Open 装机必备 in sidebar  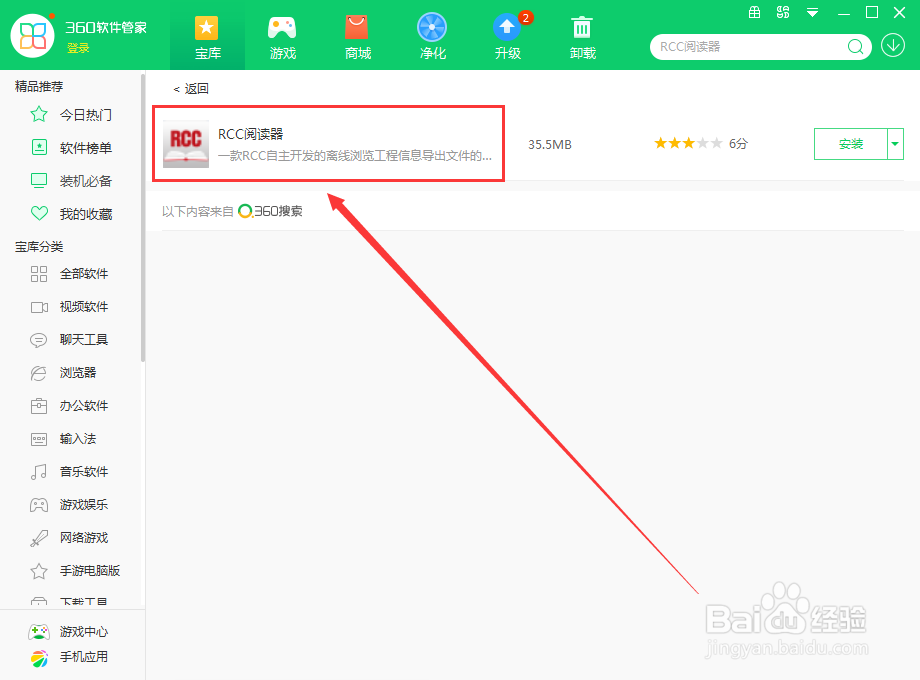tap(86, 181)
